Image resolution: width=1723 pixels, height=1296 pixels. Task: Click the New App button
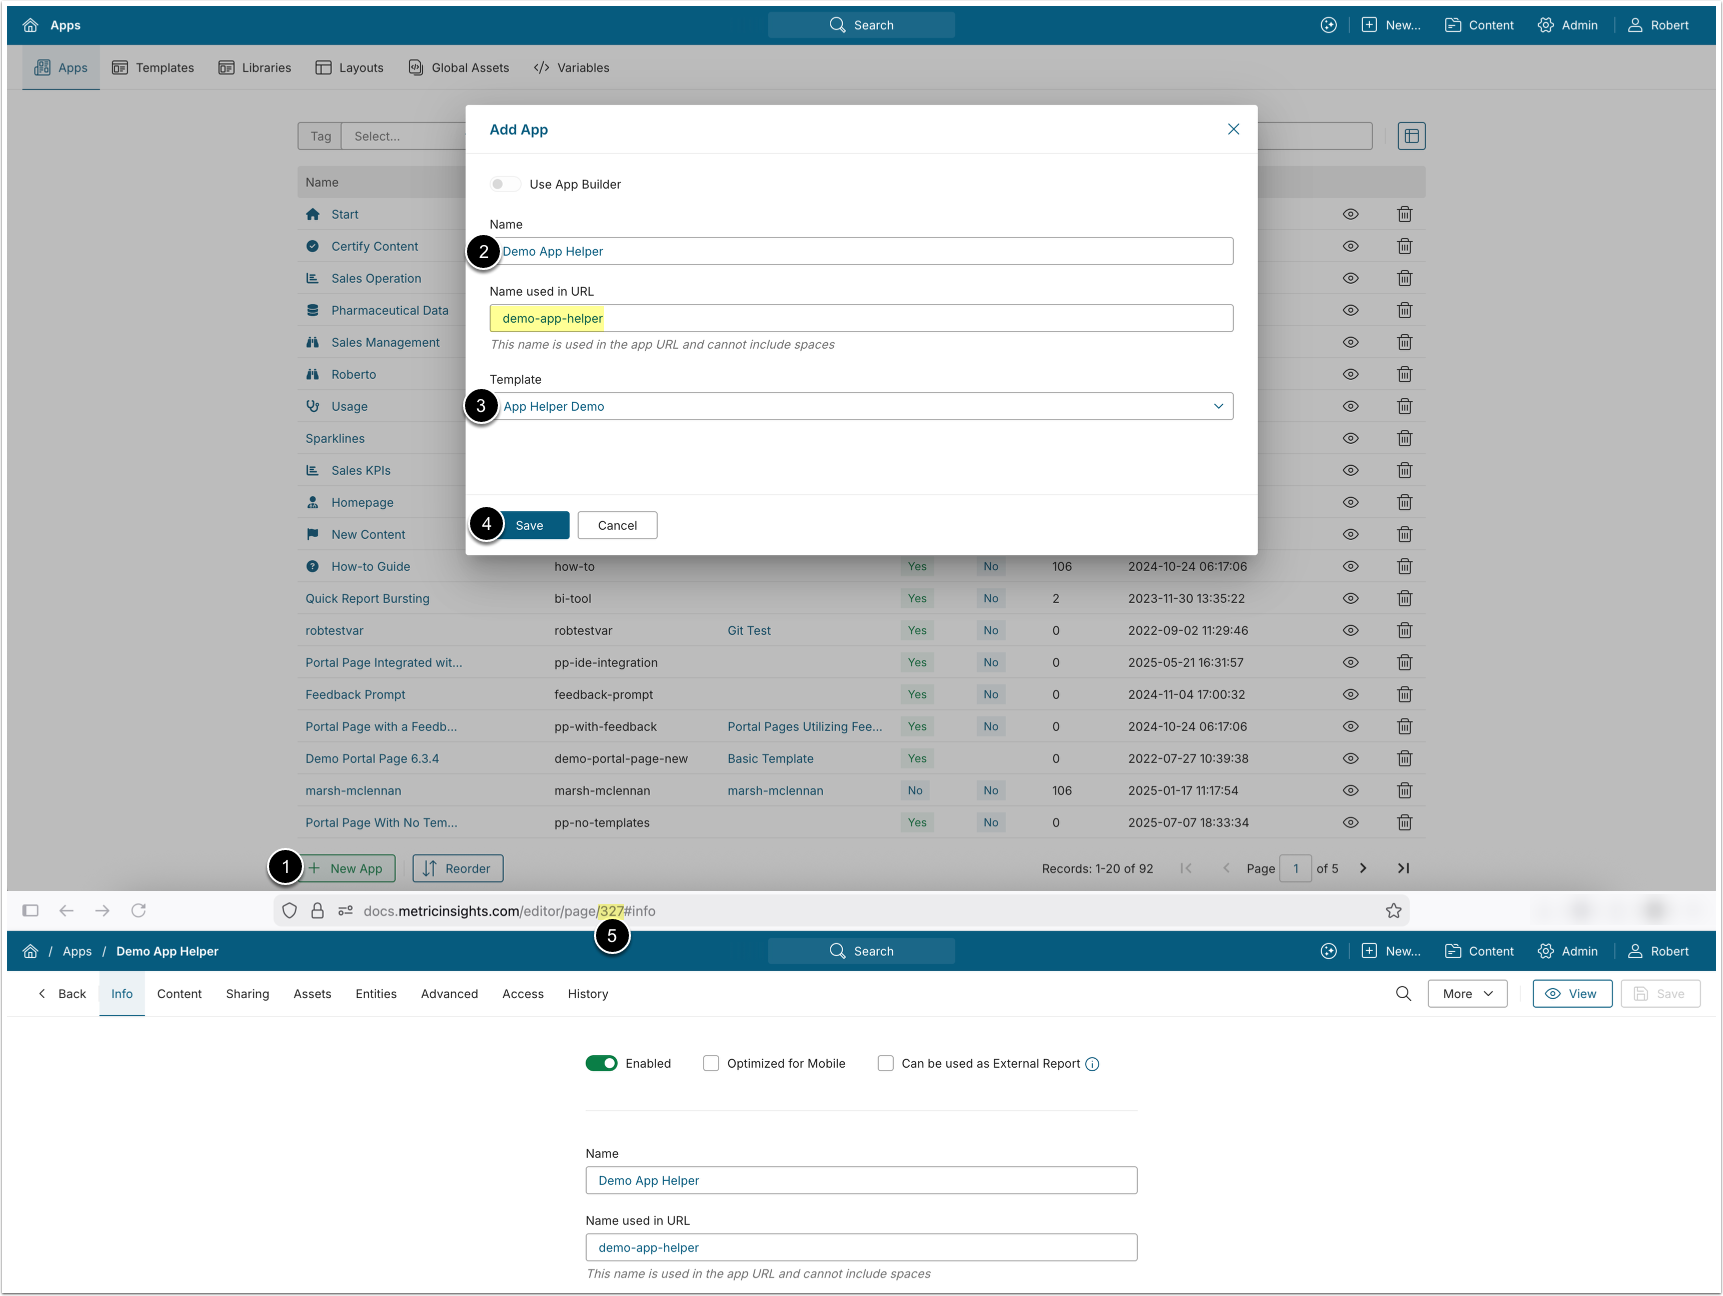point(348,868)
